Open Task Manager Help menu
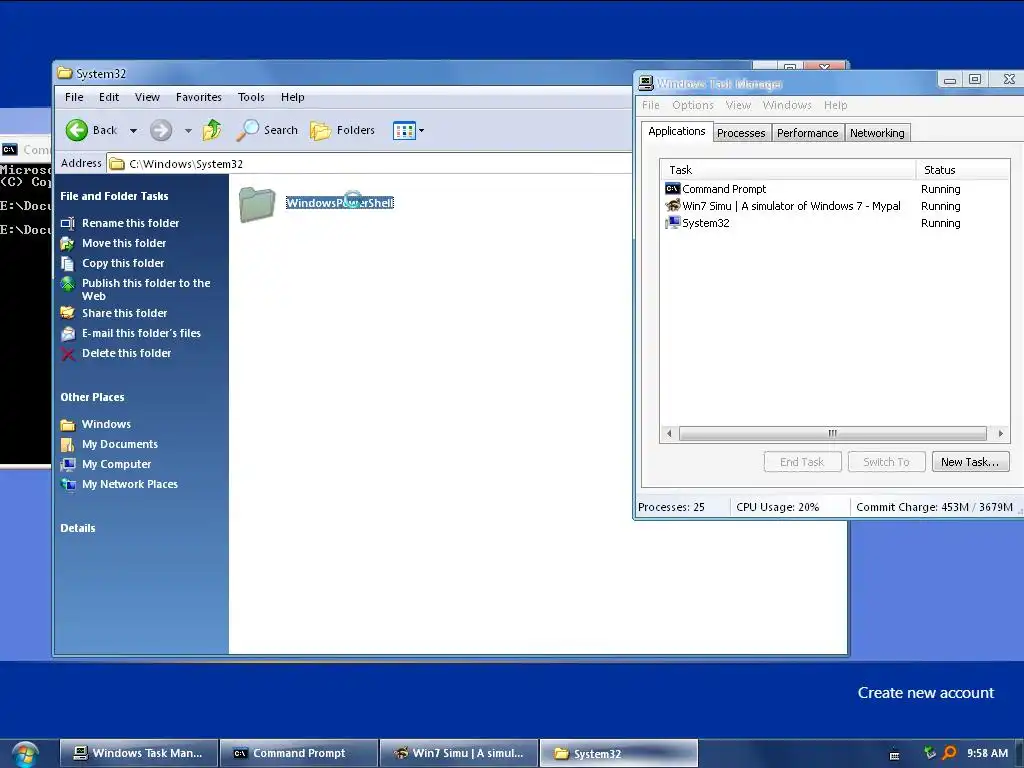This screenshot has height=768, width=1024. [x=835, y=105]
